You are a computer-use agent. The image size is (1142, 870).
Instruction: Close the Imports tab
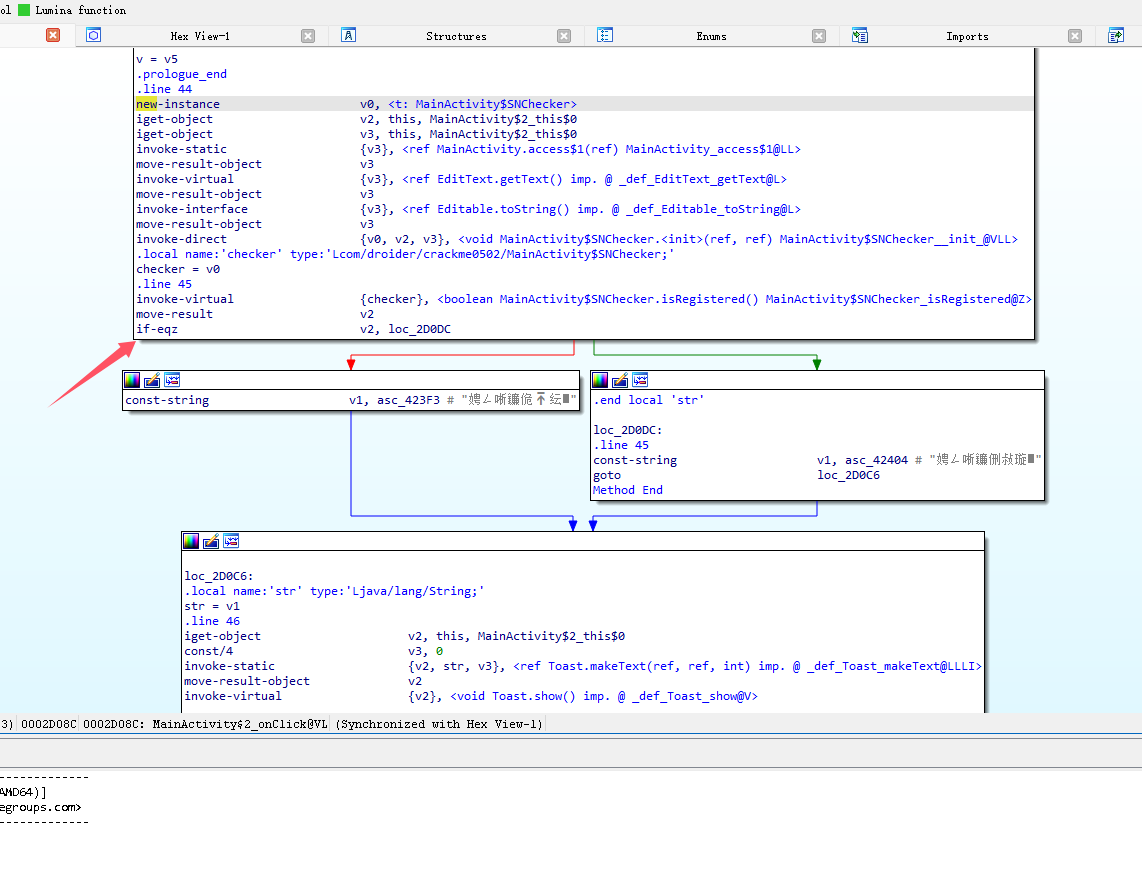click(1075, 36)
